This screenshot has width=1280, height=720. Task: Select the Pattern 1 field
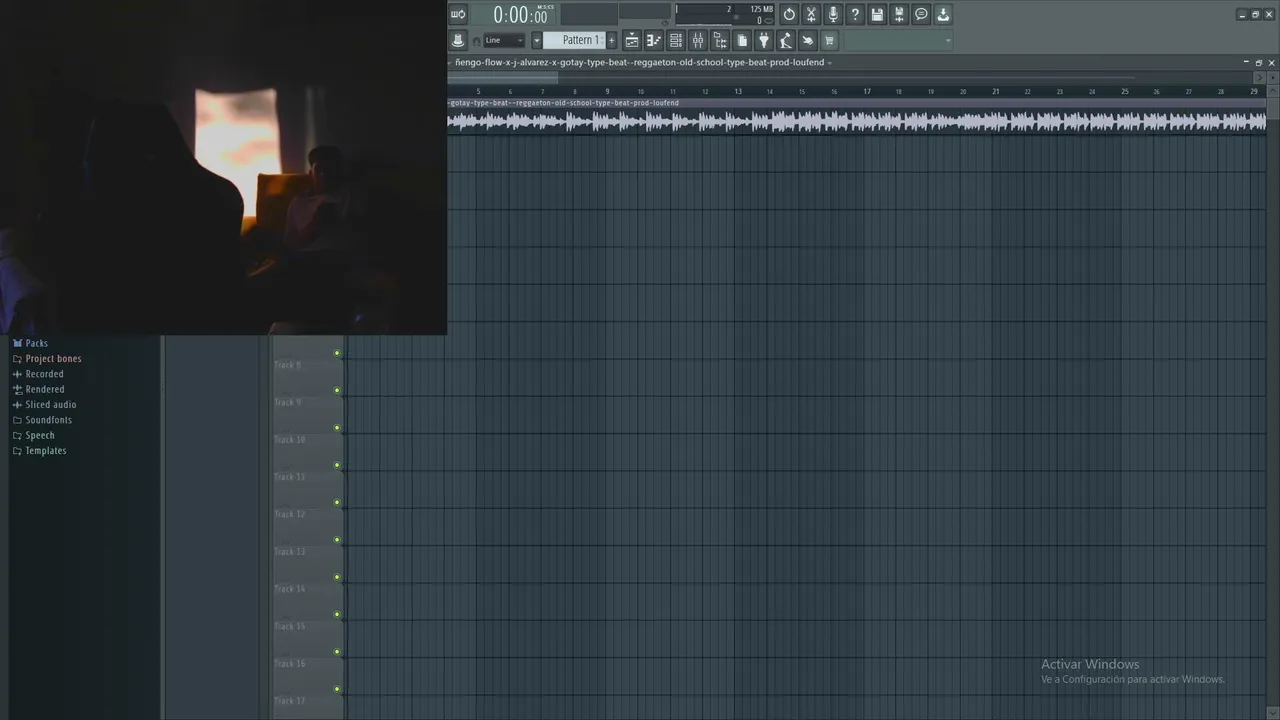pos(575,40)
